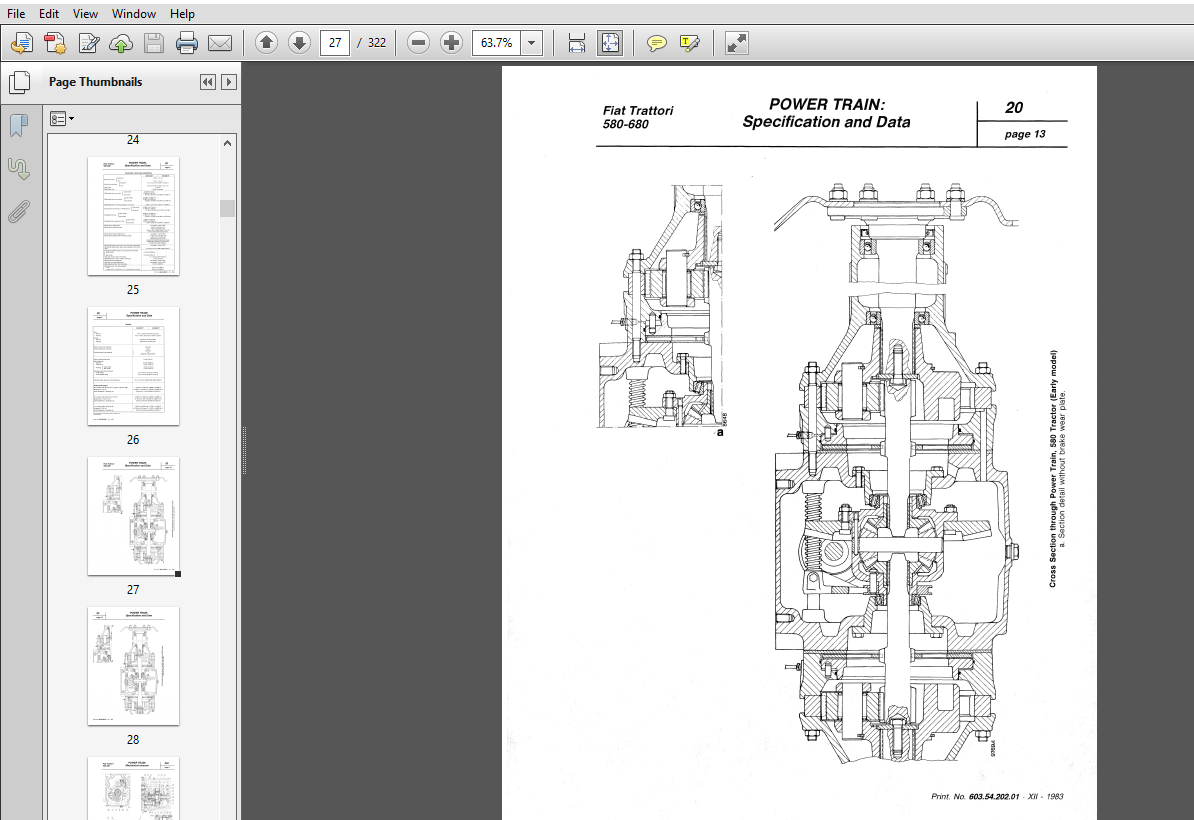Click the "Page Thumbnails" panel title
Viewport: 1194px width, 820px height.
tap(95, 82)
